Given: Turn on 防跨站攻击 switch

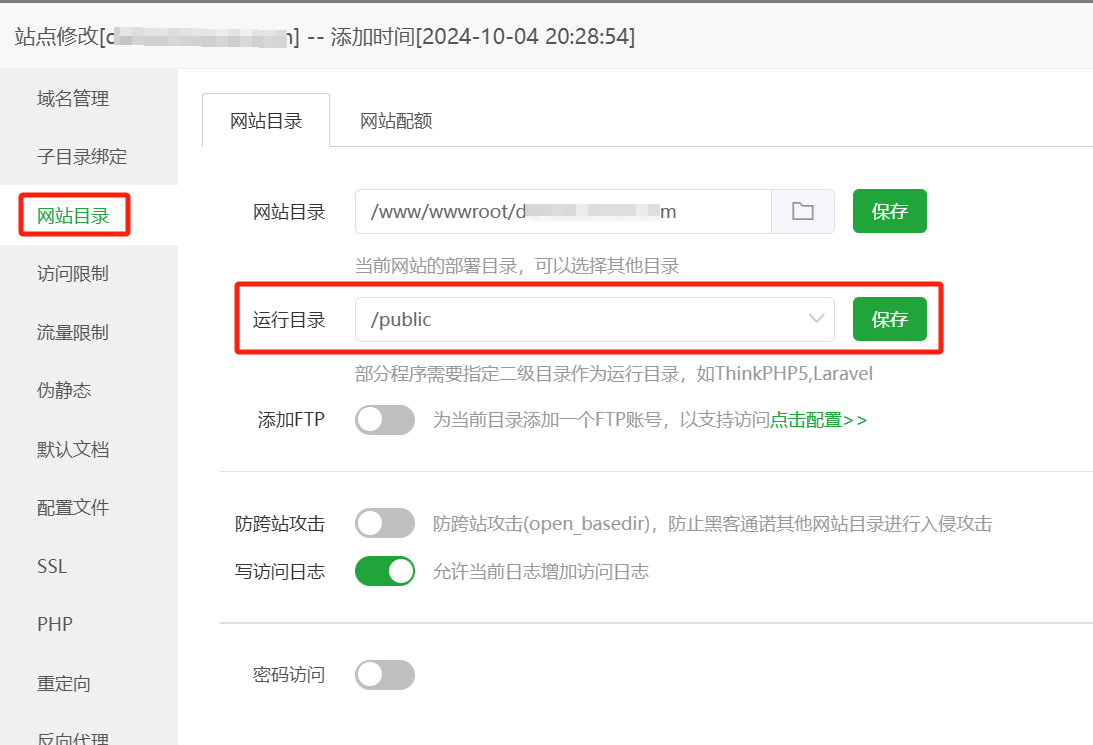Looking at the screenshot, I should pyautogui.click(x=385, y=523).
